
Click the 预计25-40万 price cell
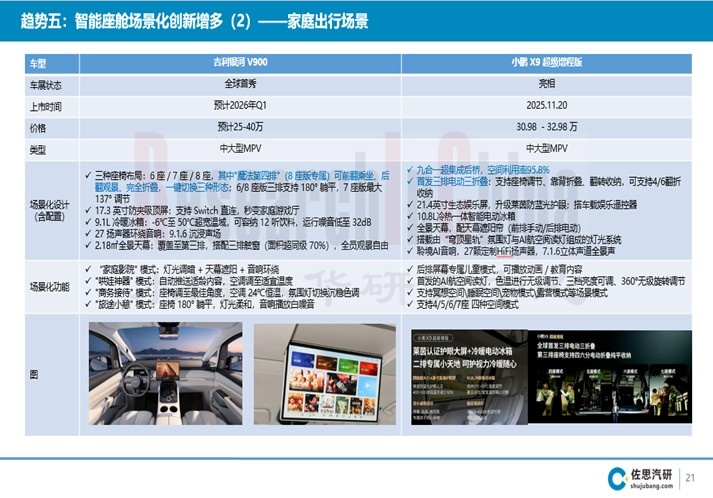(240, 127)
